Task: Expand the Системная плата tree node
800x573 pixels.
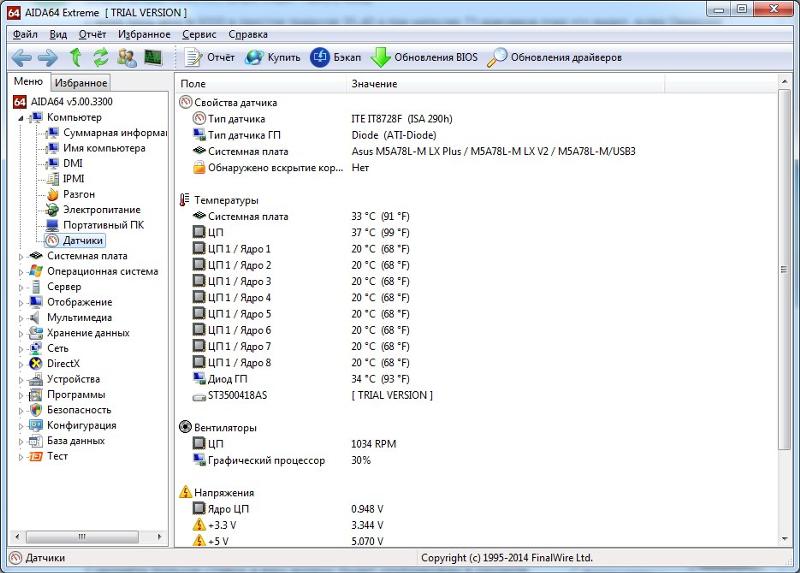Action: 21,257
